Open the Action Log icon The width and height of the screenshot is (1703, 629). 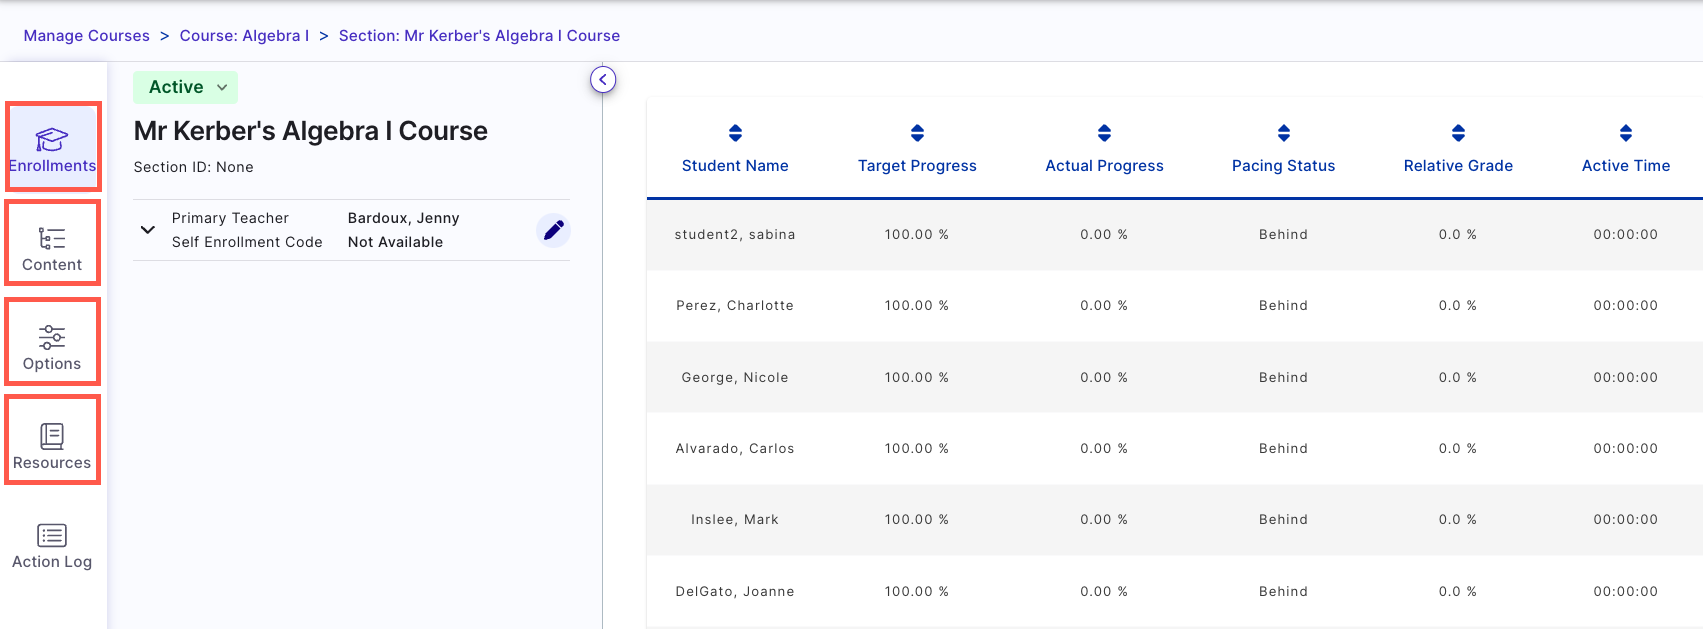pos(52,535)
